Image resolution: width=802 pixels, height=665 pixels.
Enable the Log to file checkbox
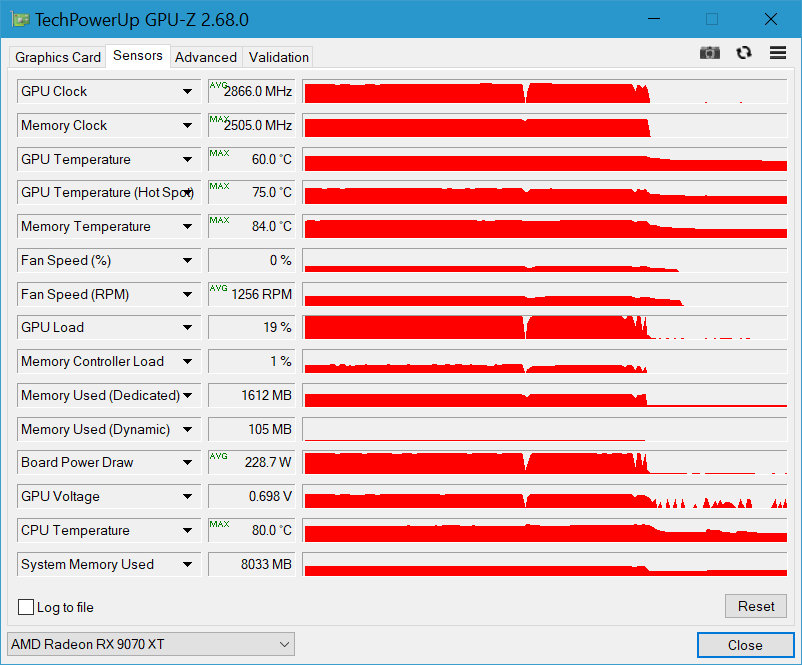pyautogui.click(x=26, y=607)
